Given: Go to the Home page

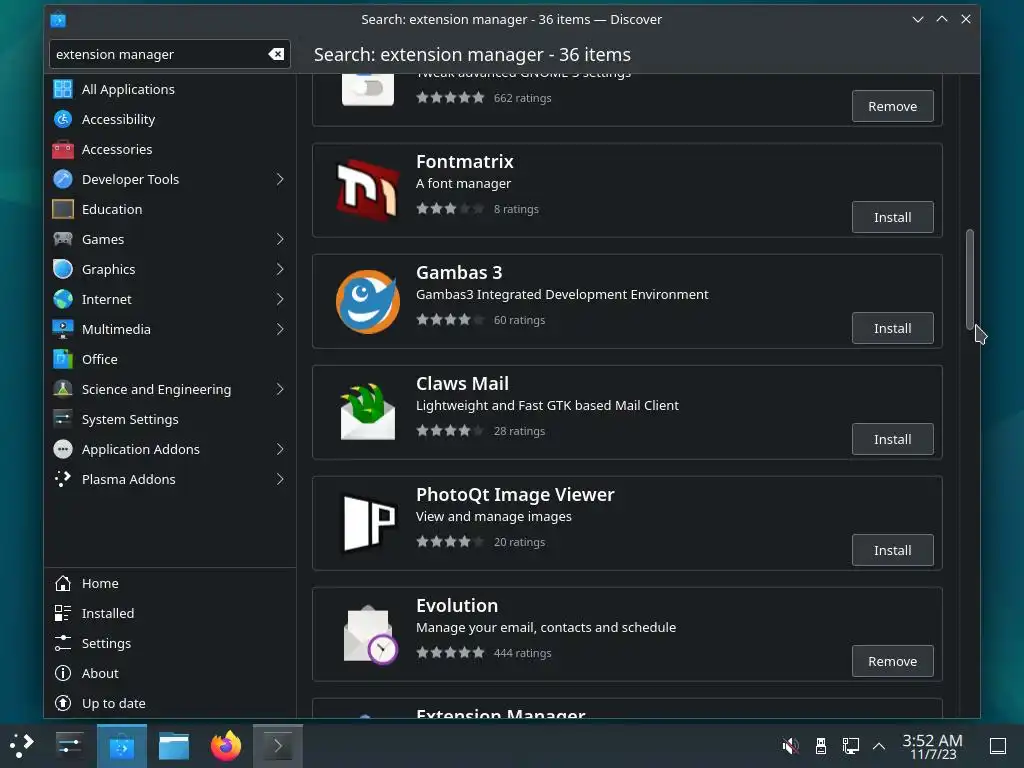Looking at the screenshot, I should pyautogui.click(x=170, y=583).
